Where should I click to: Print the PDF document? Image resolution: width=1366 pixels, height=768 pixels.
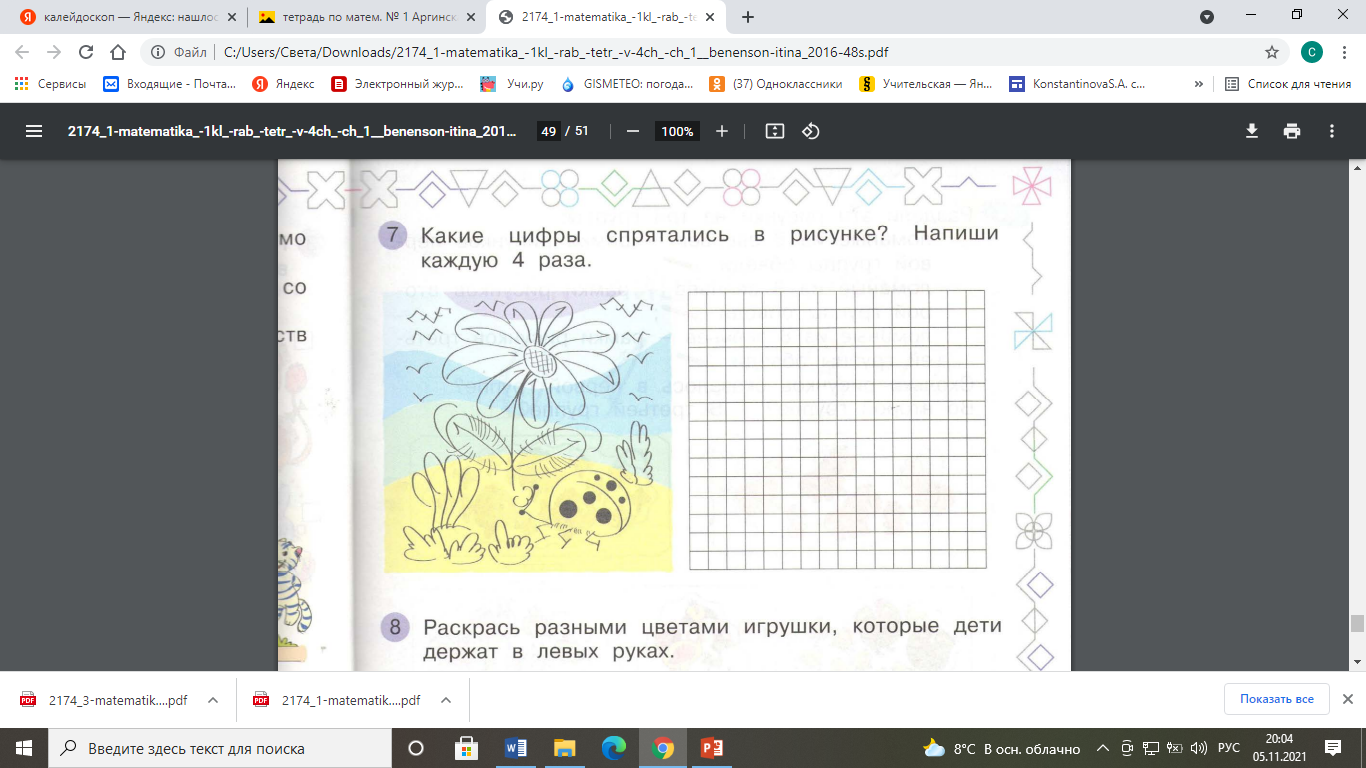(x=1292, y=131)
